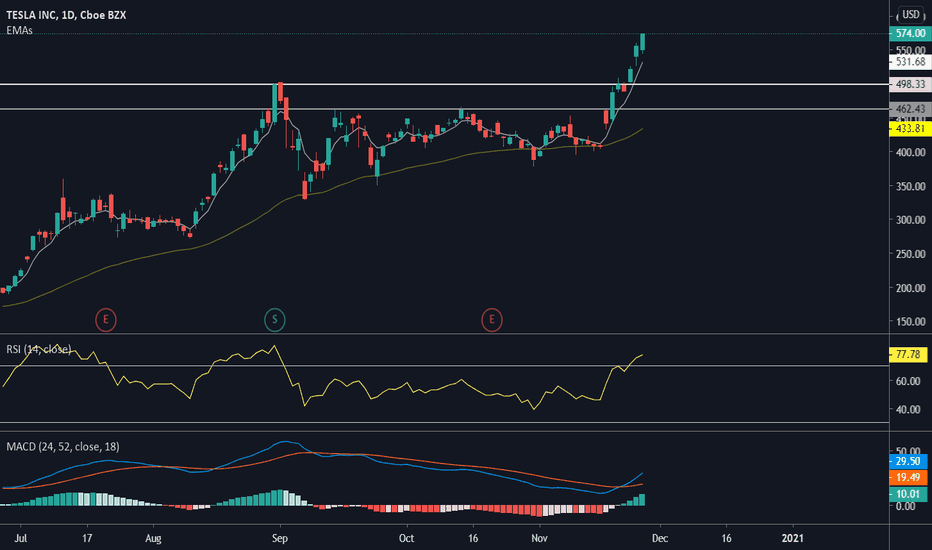
Task: Click the 250.00 price axis label
Action: [911, 254]
